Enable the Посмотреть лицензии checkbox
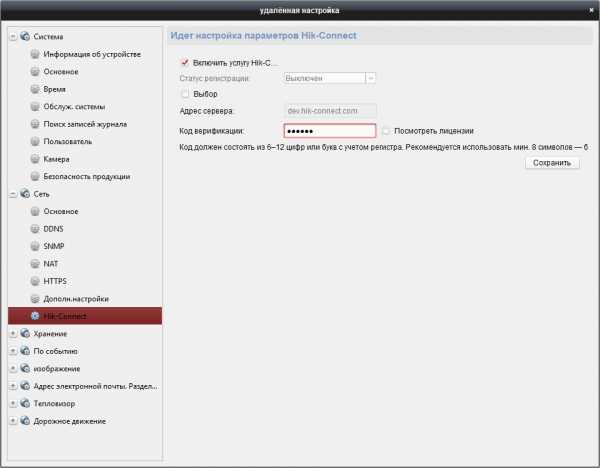600x468 pixels. [x=386, y=130]
